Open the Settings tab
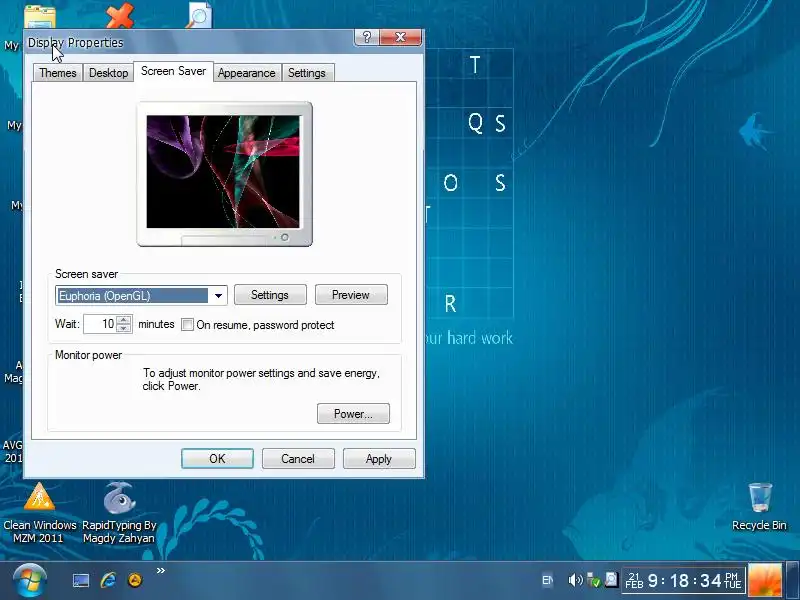Image resolution: width=800 pixels, height=600 pixels. pyautogui.click(x=307, y=73)
